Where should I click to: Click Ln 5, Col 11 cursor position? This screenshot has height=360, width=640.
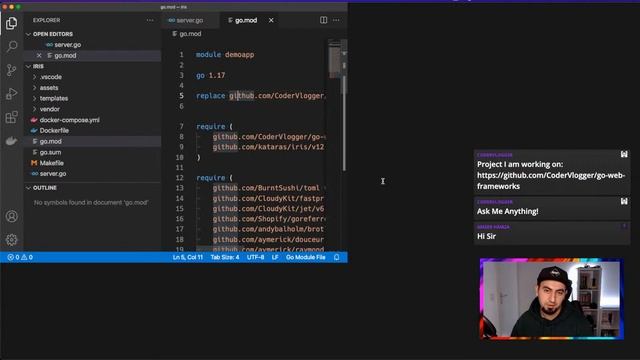(x=188, y=257)
